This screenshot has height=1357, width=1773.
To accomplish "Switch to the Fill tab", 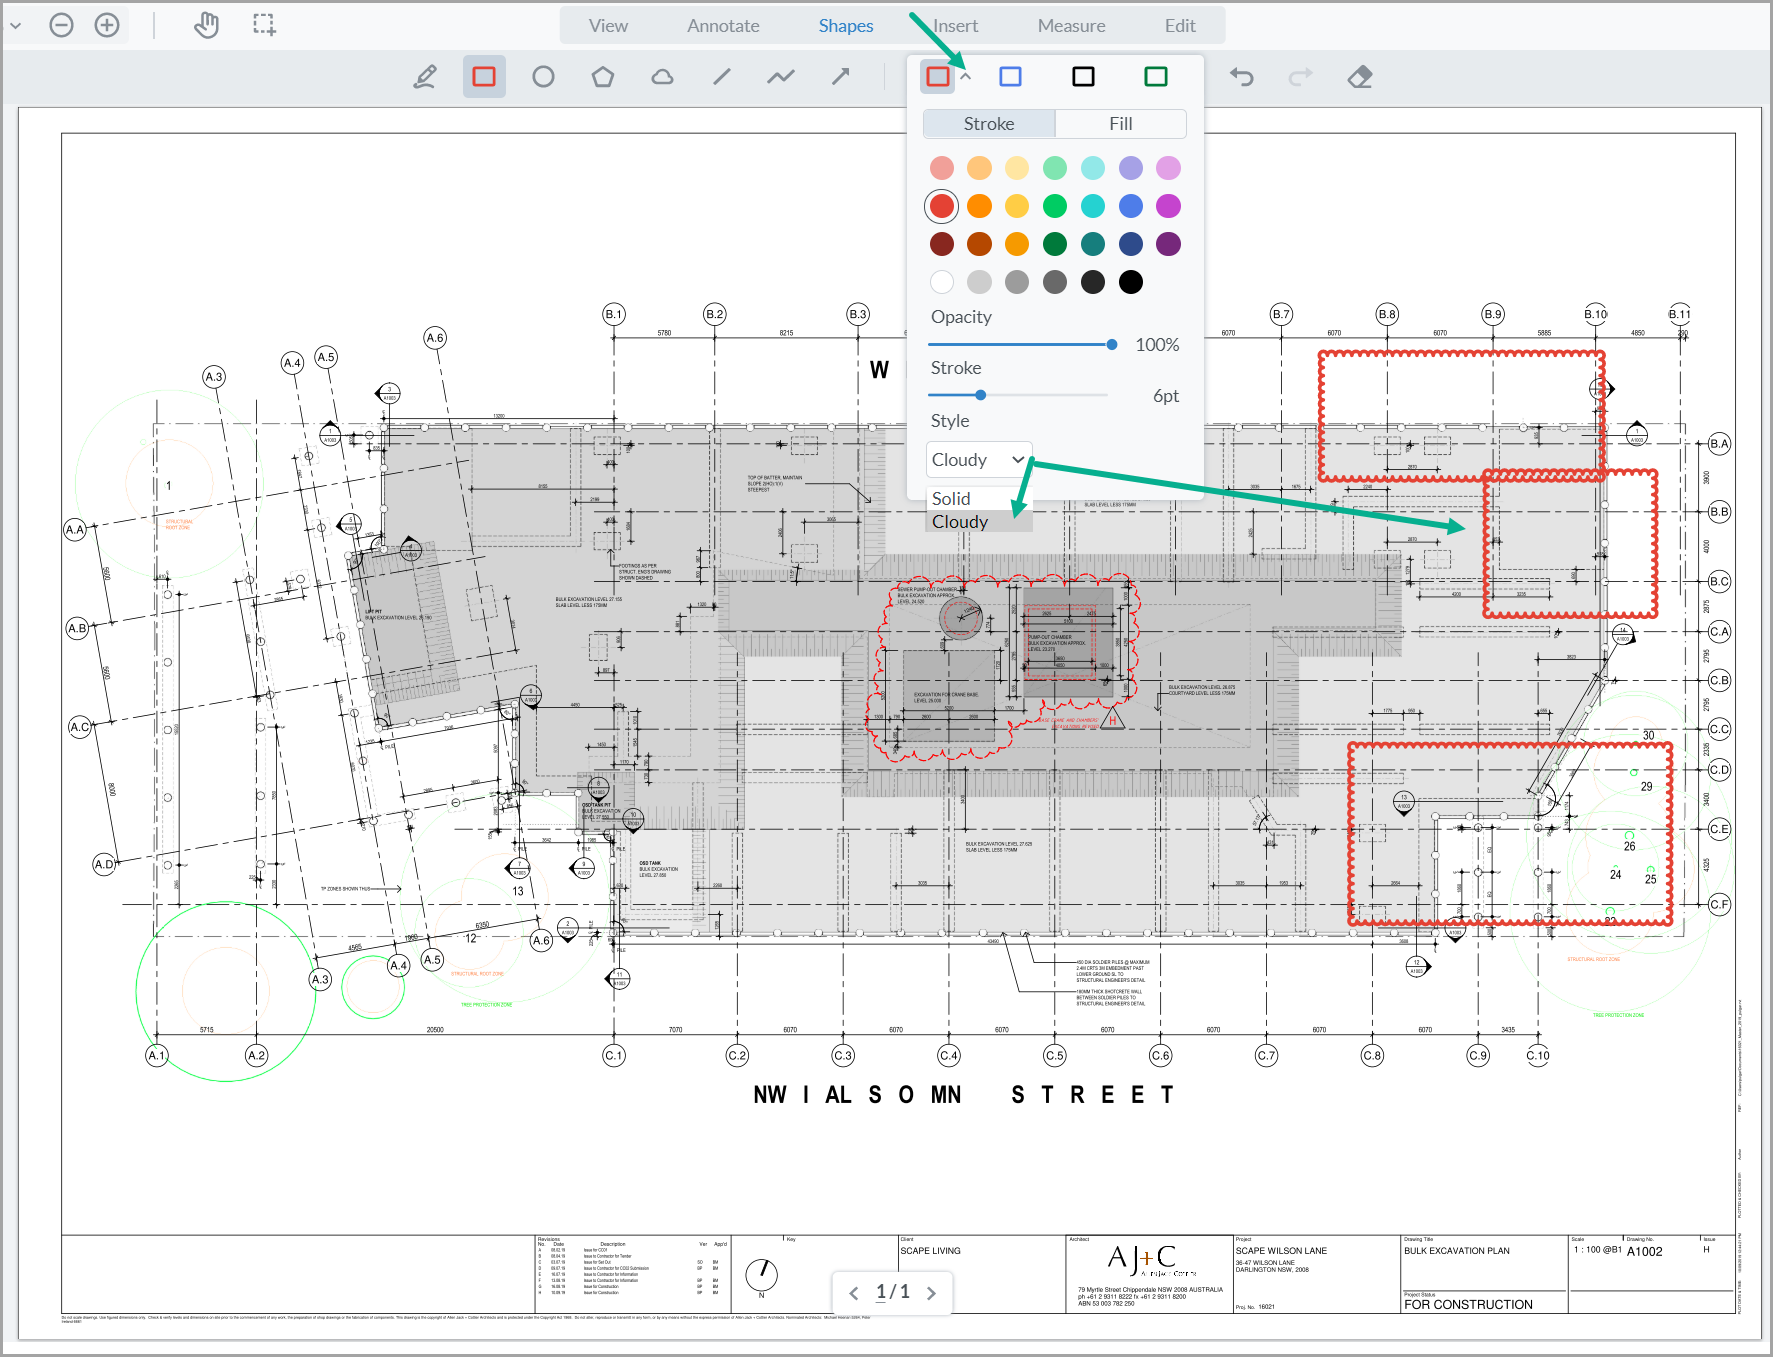I will click(1120, 123).
